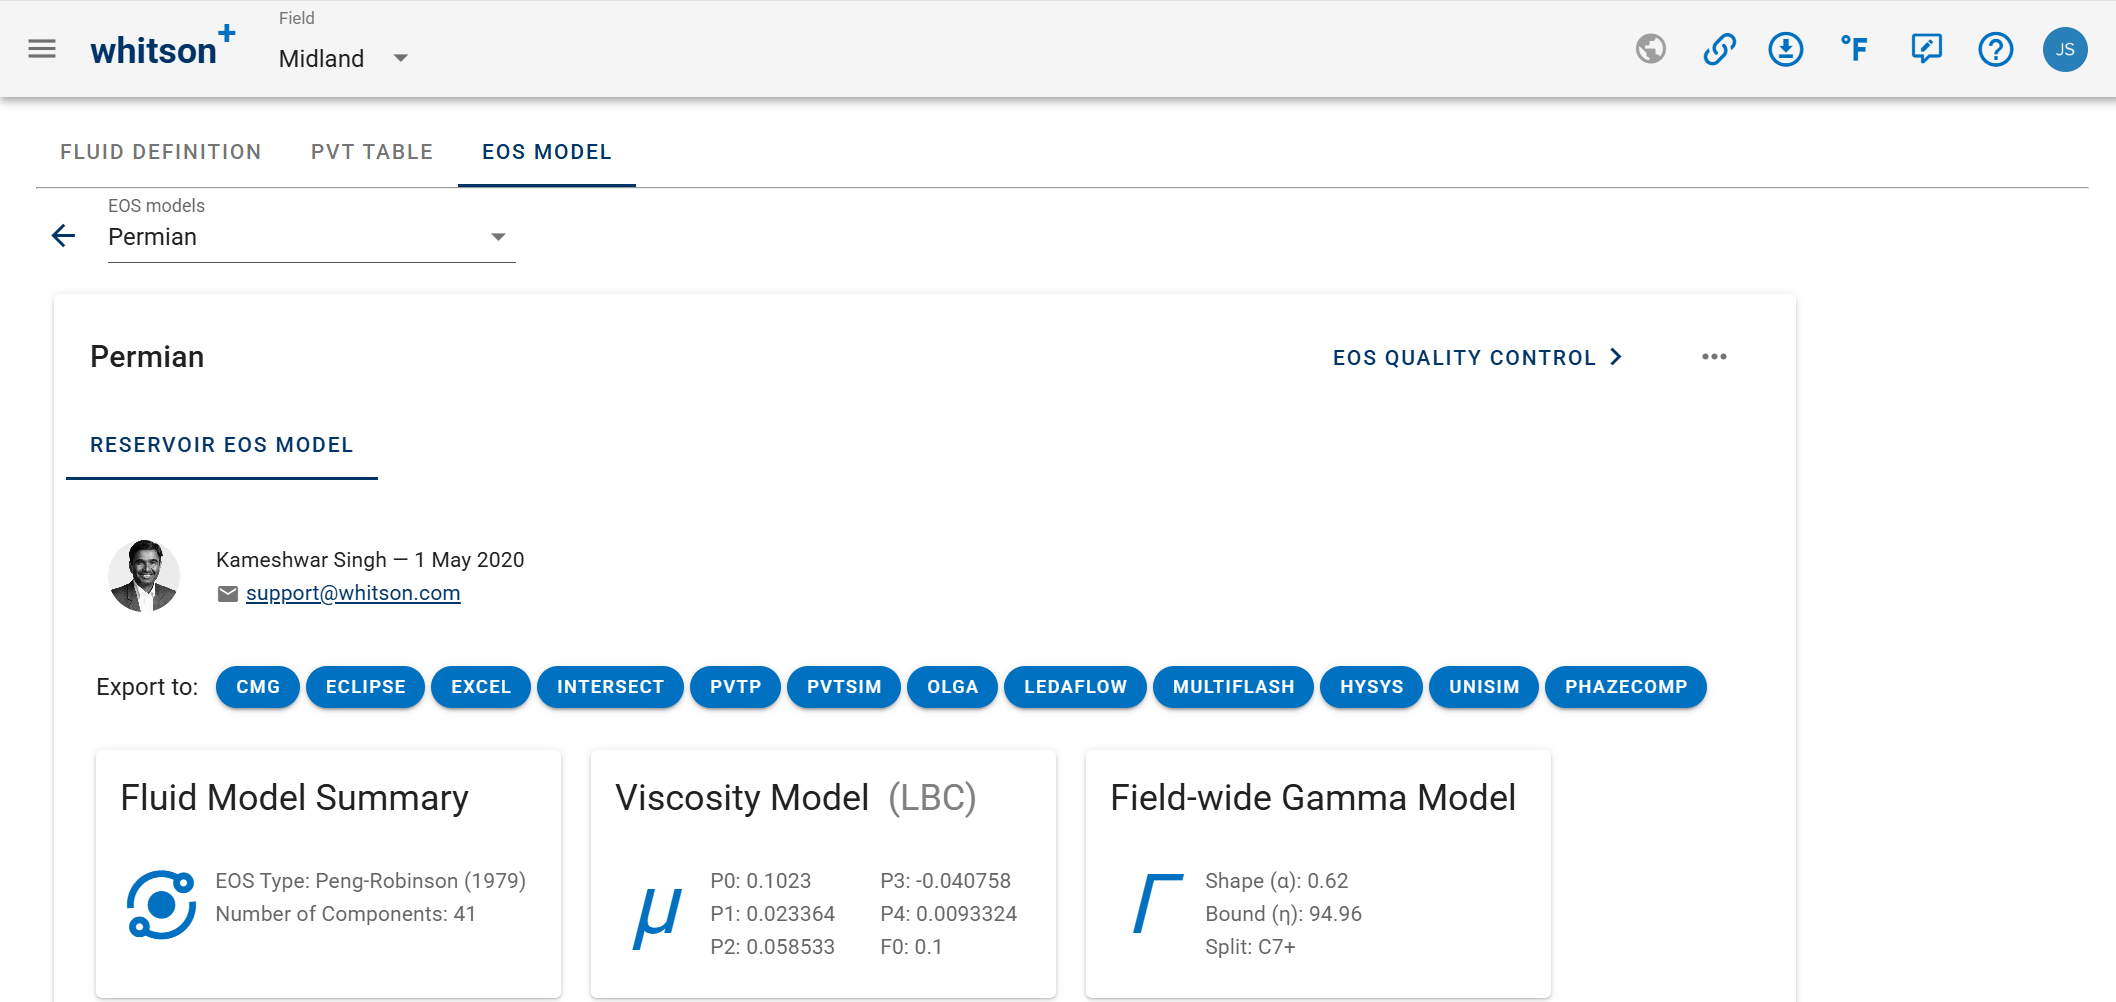Export to ECLIPSE
This screenshot has height=1002, width=2116.
click(x=366, y=687)
